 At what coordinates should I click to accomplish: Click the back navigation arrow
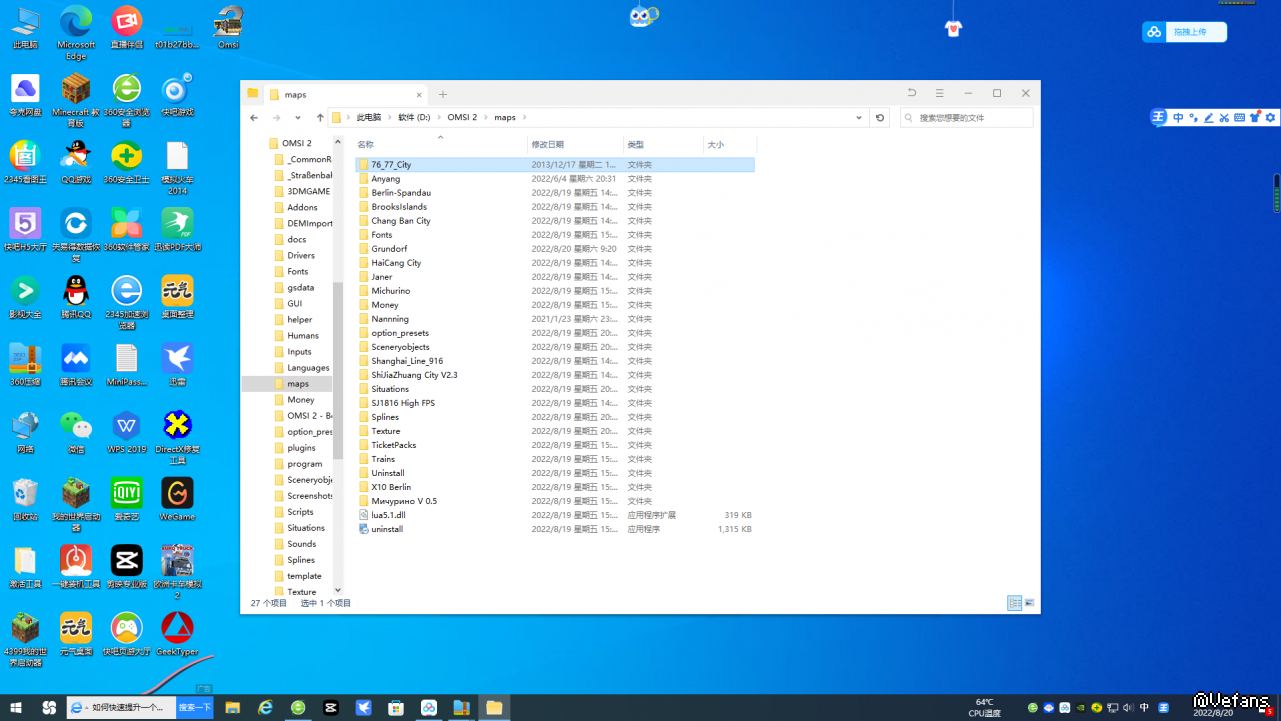[254, 118]
